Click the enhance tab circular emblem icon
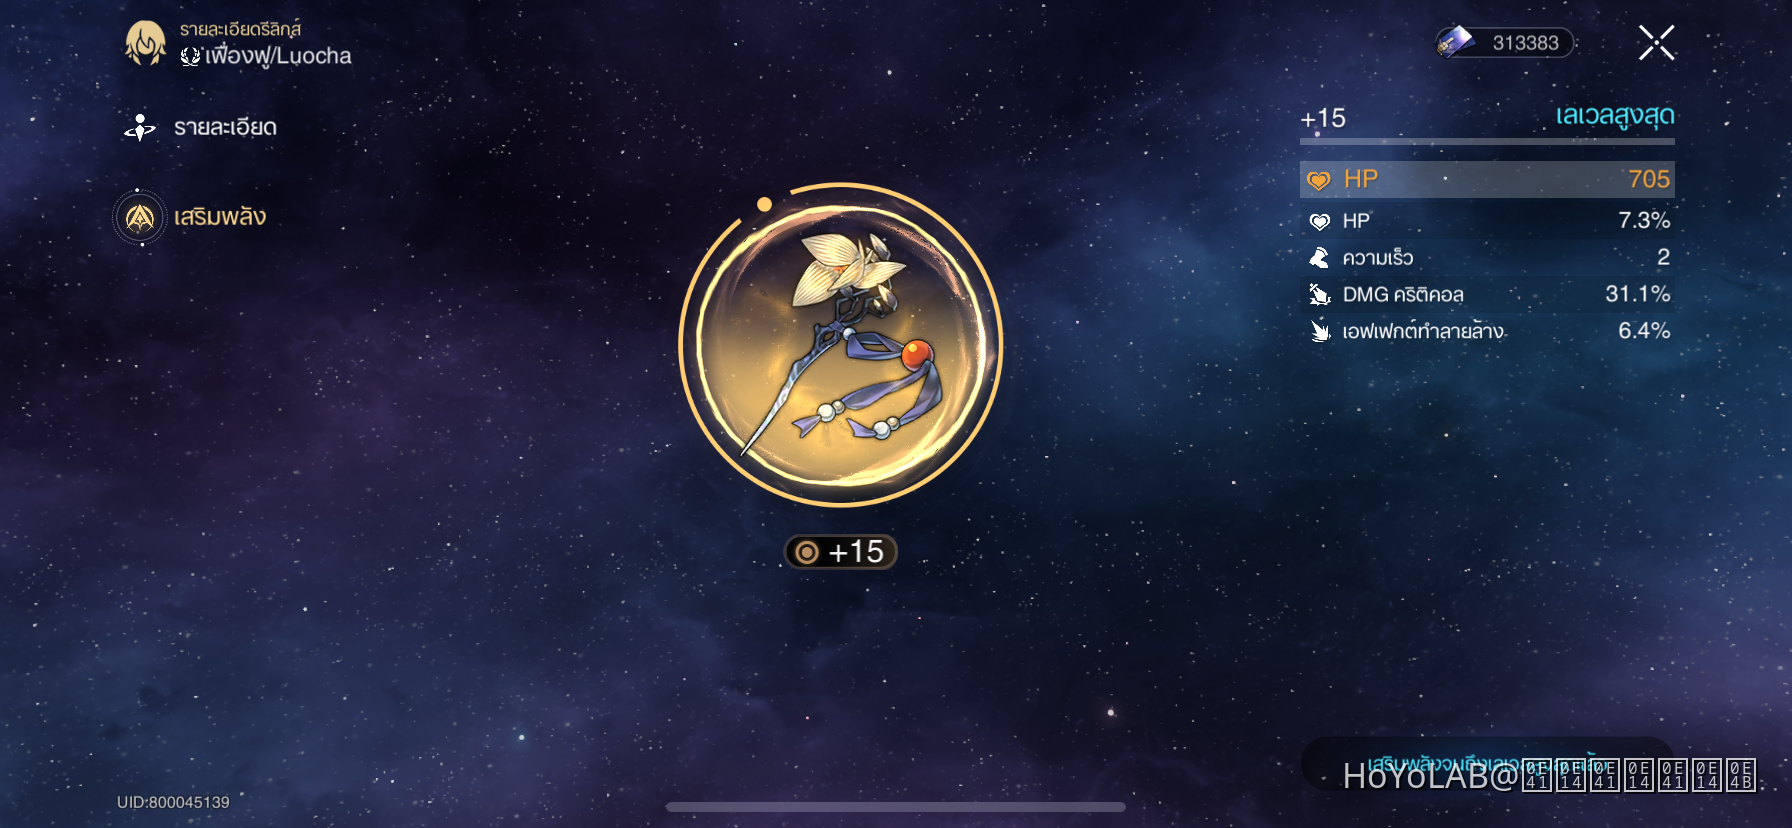Image resolution: width=1792 pixels, height=828 pixels. pos(140,217)
